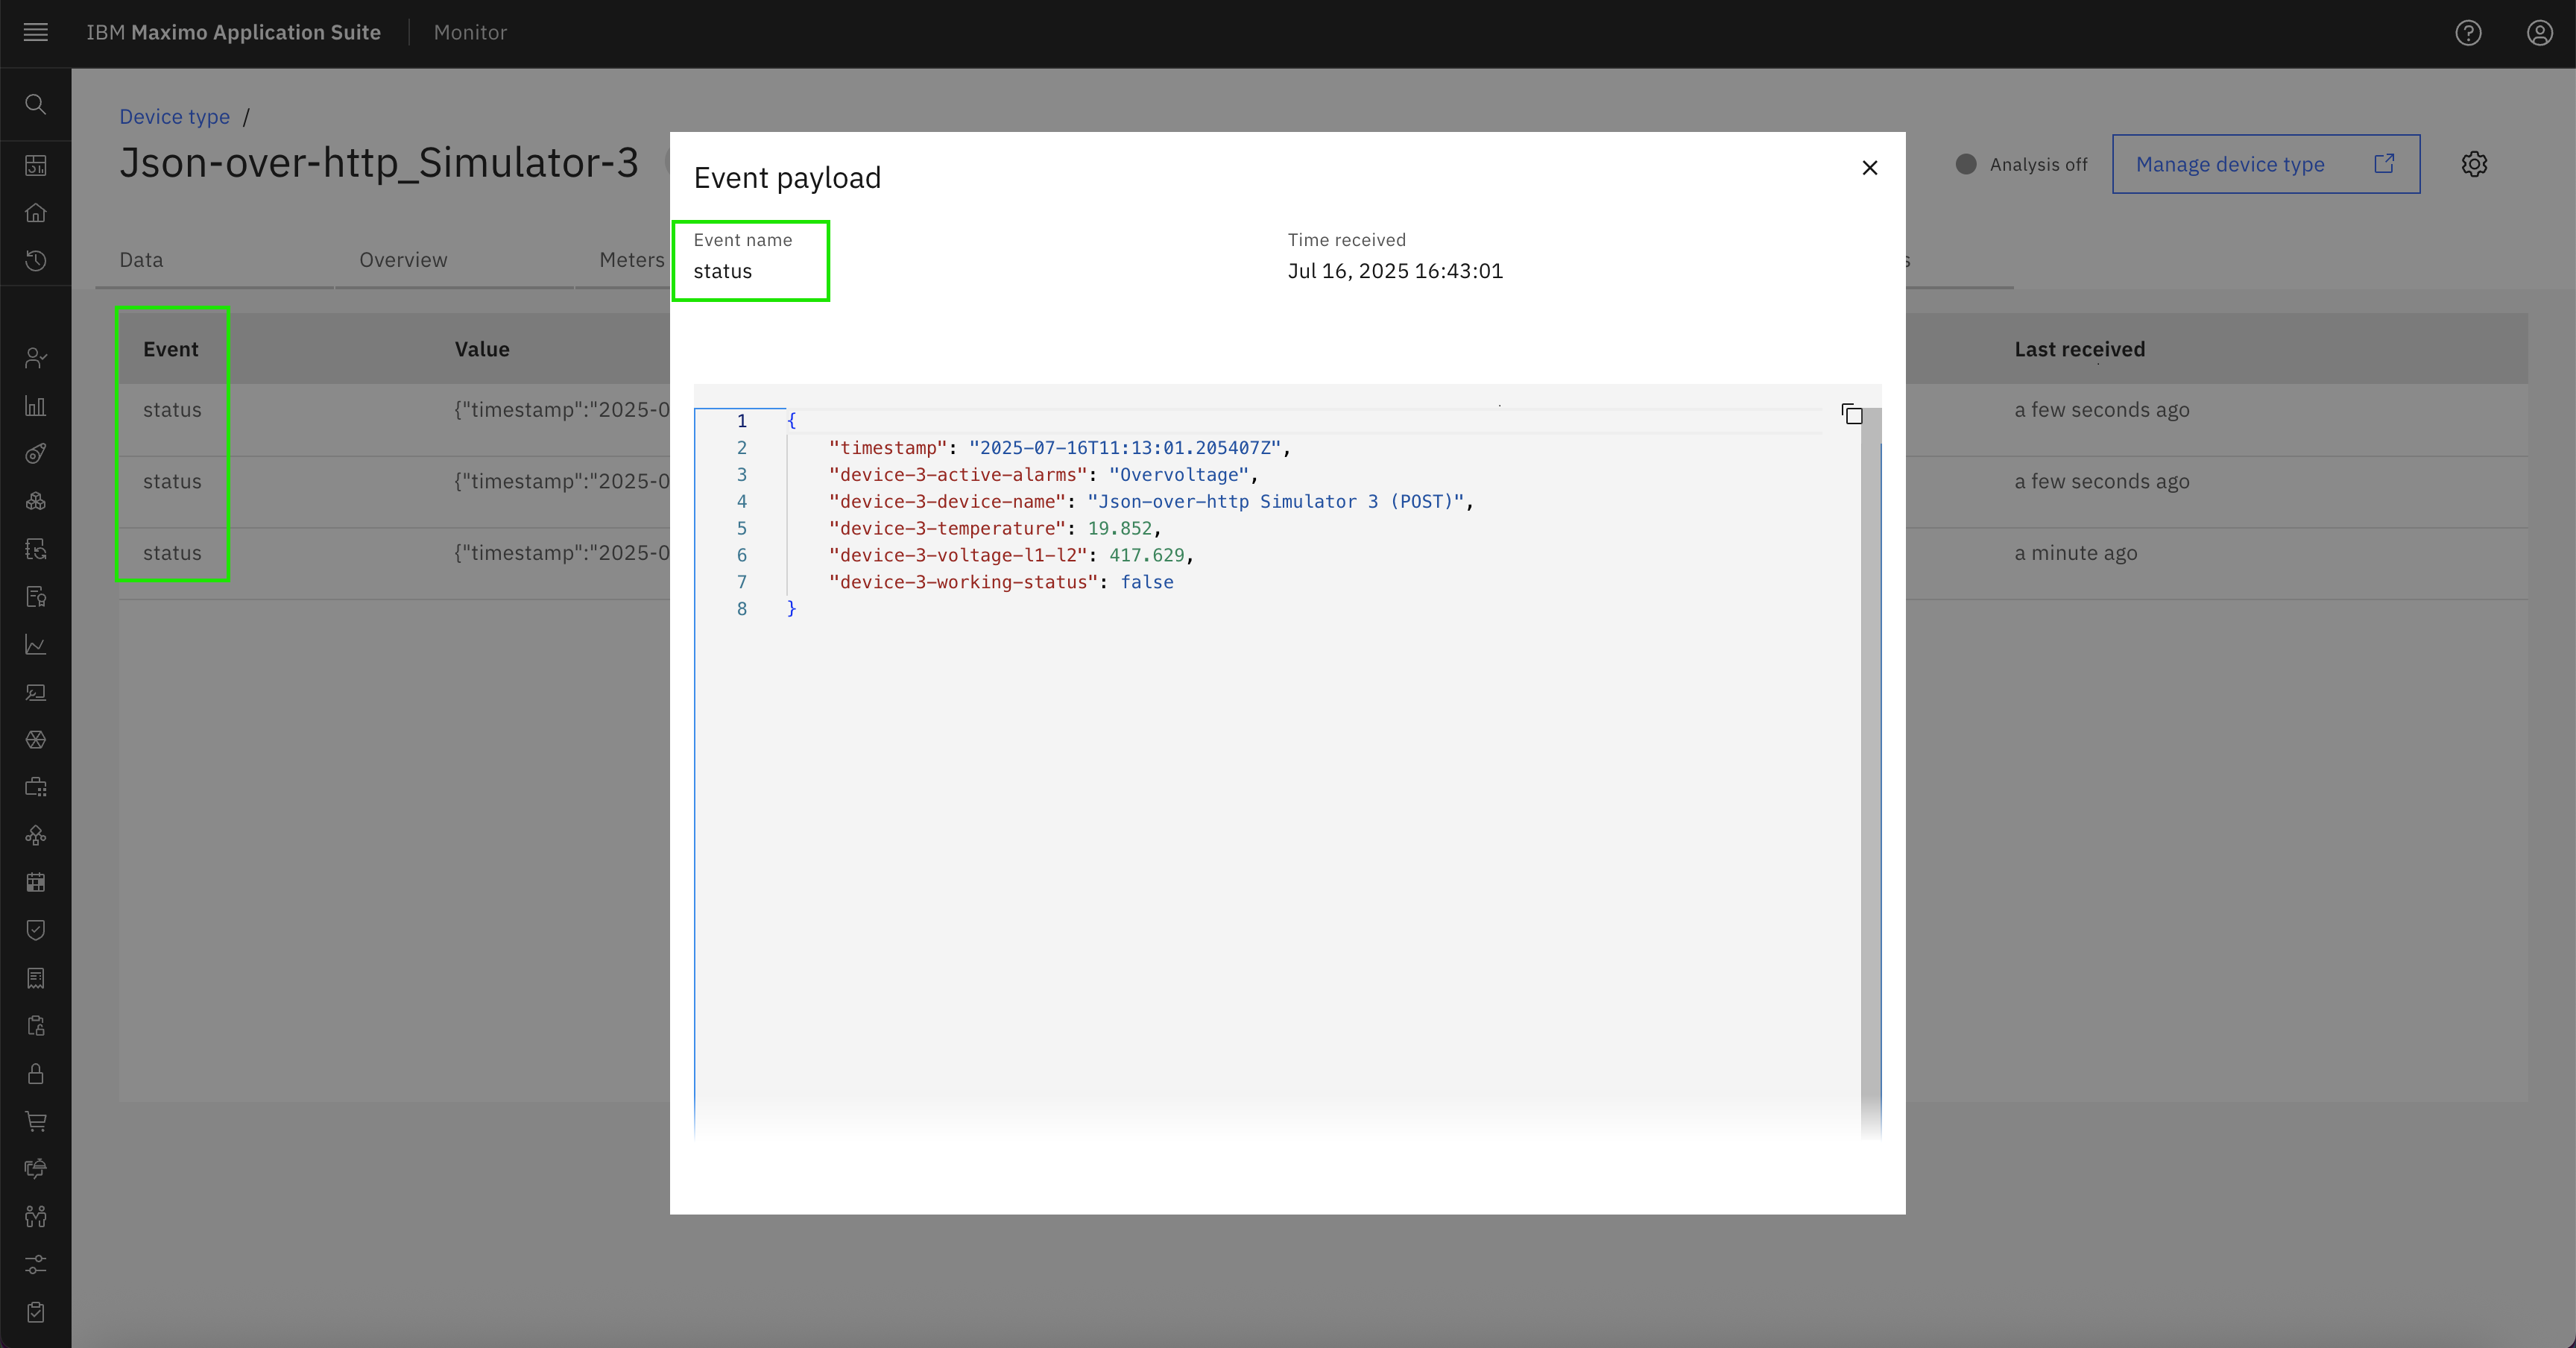Switch to the Overview tab
2576x1348 pixels.
click(x=403, y=260)
